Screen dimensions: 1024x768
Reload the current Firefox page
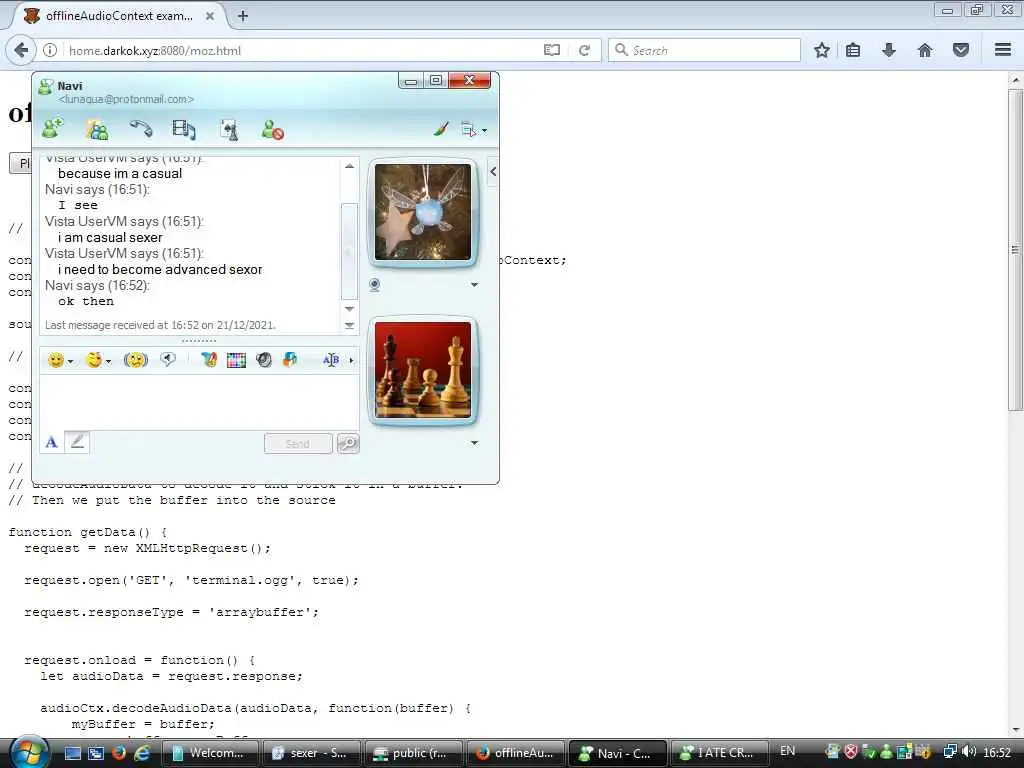click(x=584, y=50)
